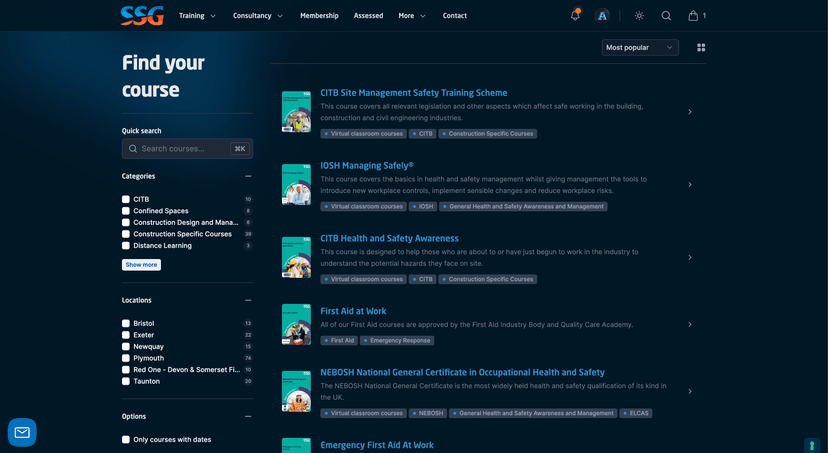Select the Exeter location checkbox
Screen dimensions: 828x453
point(126,335)
